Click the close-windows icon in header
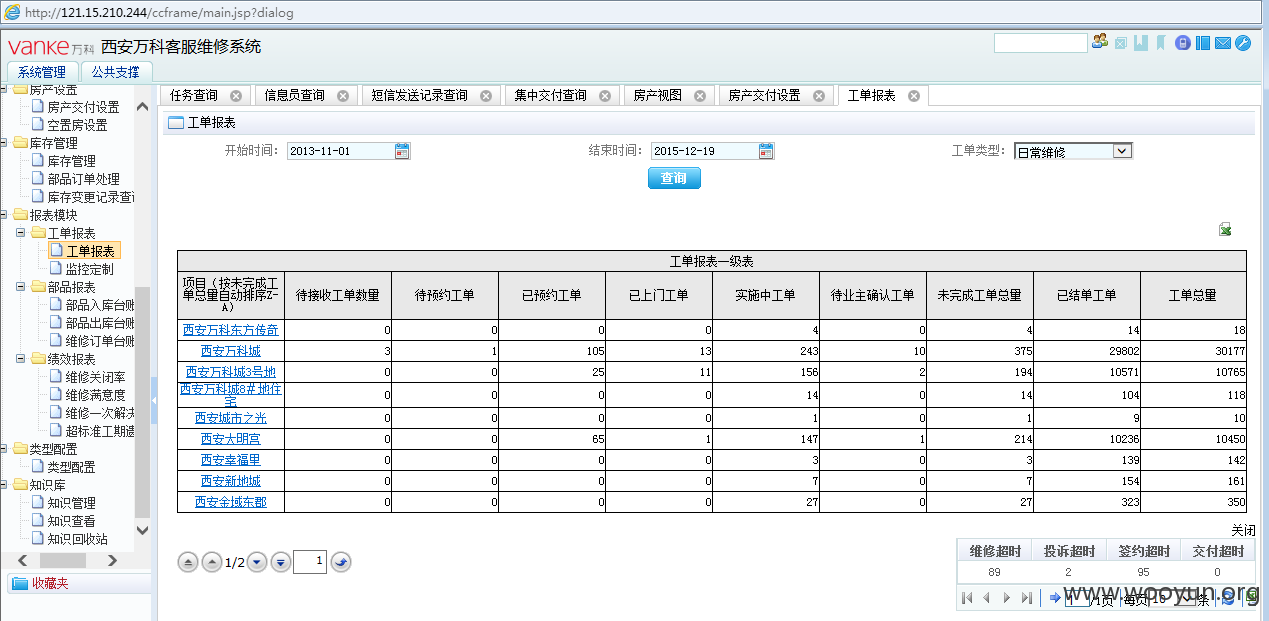Image resolution: width=1269 pixels, height=621 pixels. point(1121,43)
